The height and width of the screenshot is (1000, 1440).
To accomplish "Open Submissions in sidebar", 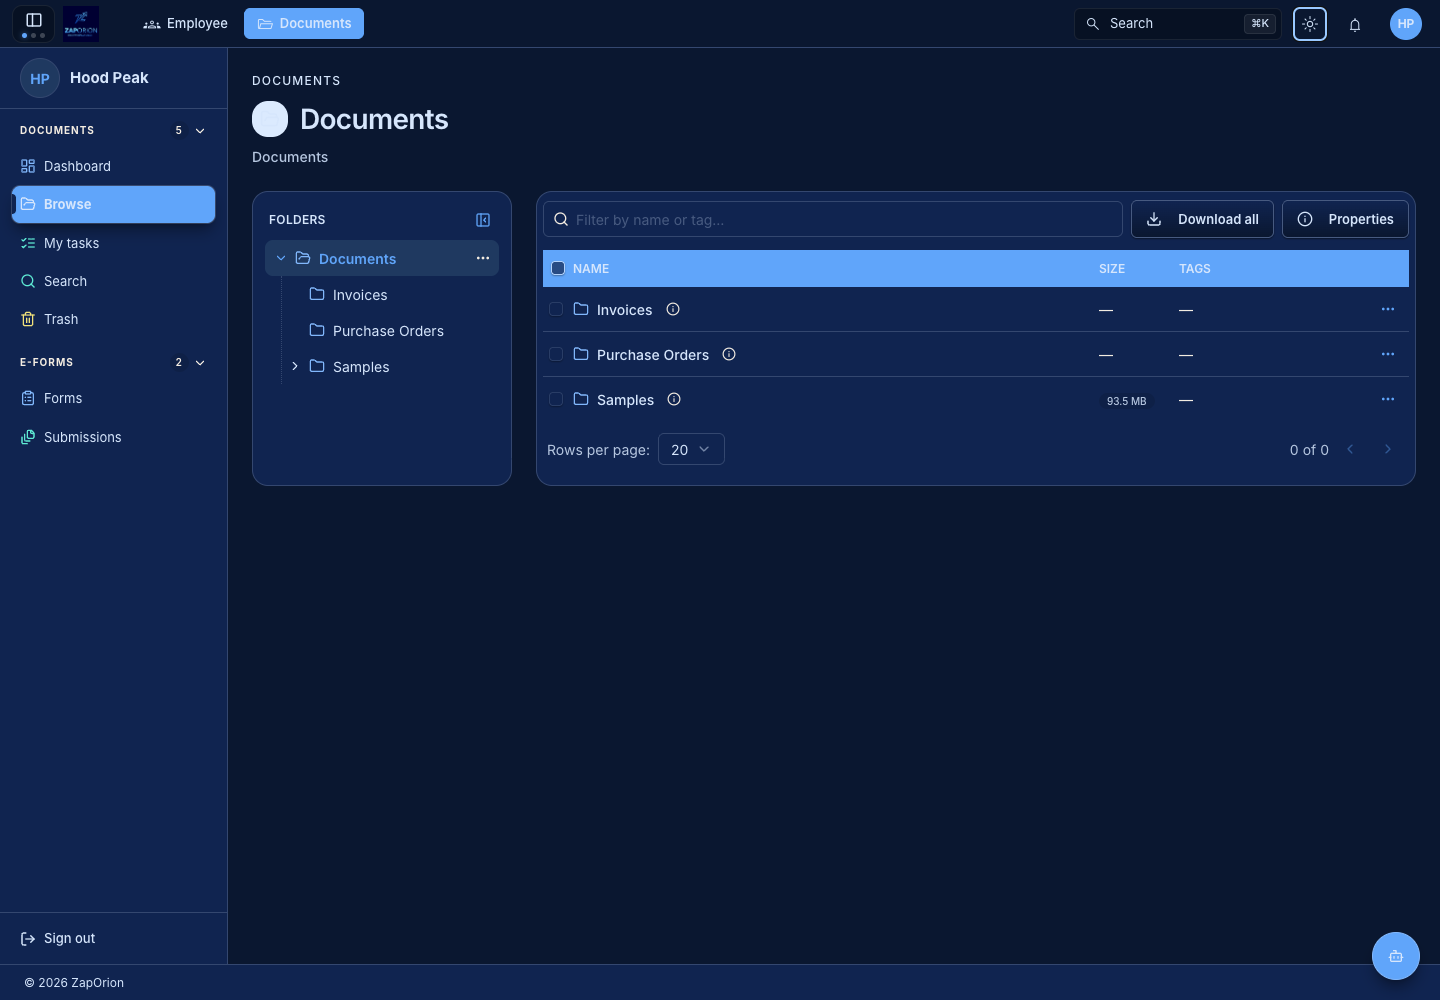I will (113, 437).
